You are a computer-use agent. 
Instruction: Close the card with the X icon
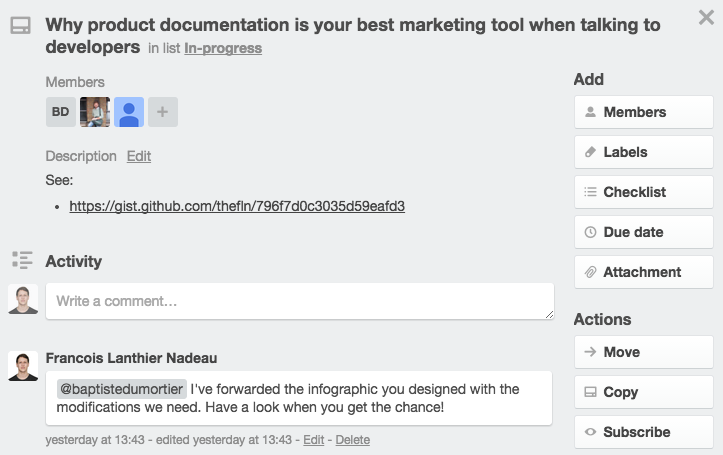pos(706,17)
